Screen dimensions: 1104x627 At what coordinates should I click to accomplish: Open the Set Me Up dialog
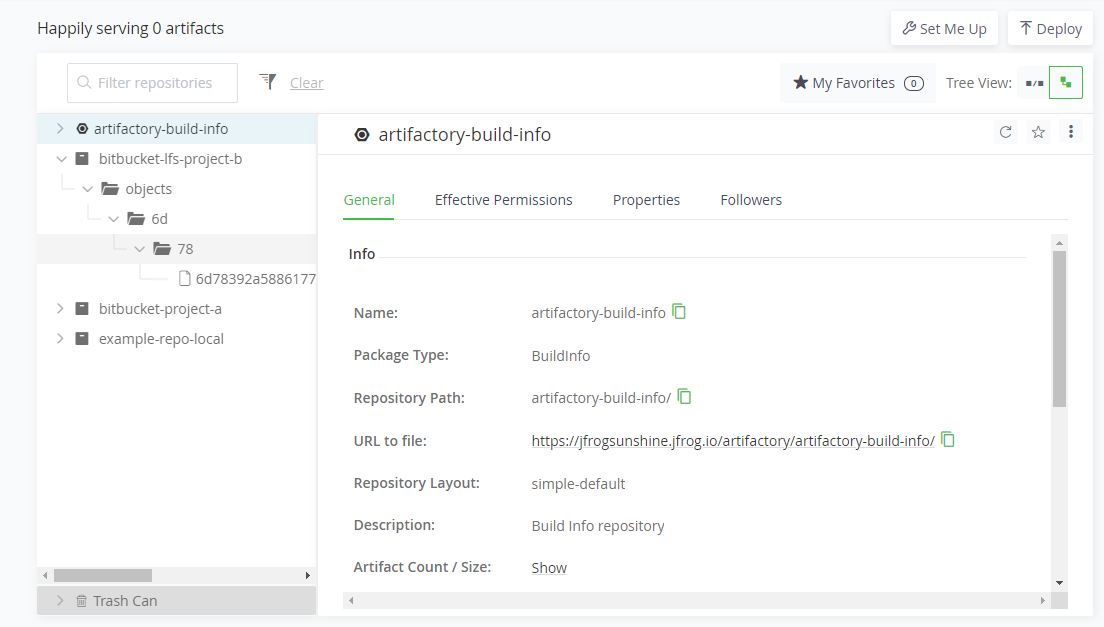coord(944,29)
